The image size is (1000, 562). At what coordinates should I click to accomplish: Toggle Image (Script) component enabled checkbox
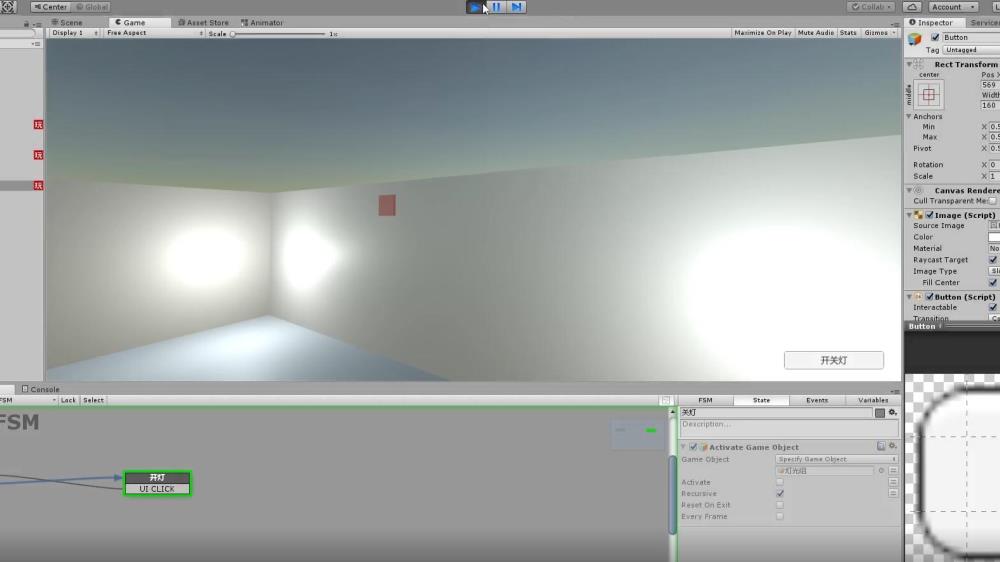(x=929, y=216)
